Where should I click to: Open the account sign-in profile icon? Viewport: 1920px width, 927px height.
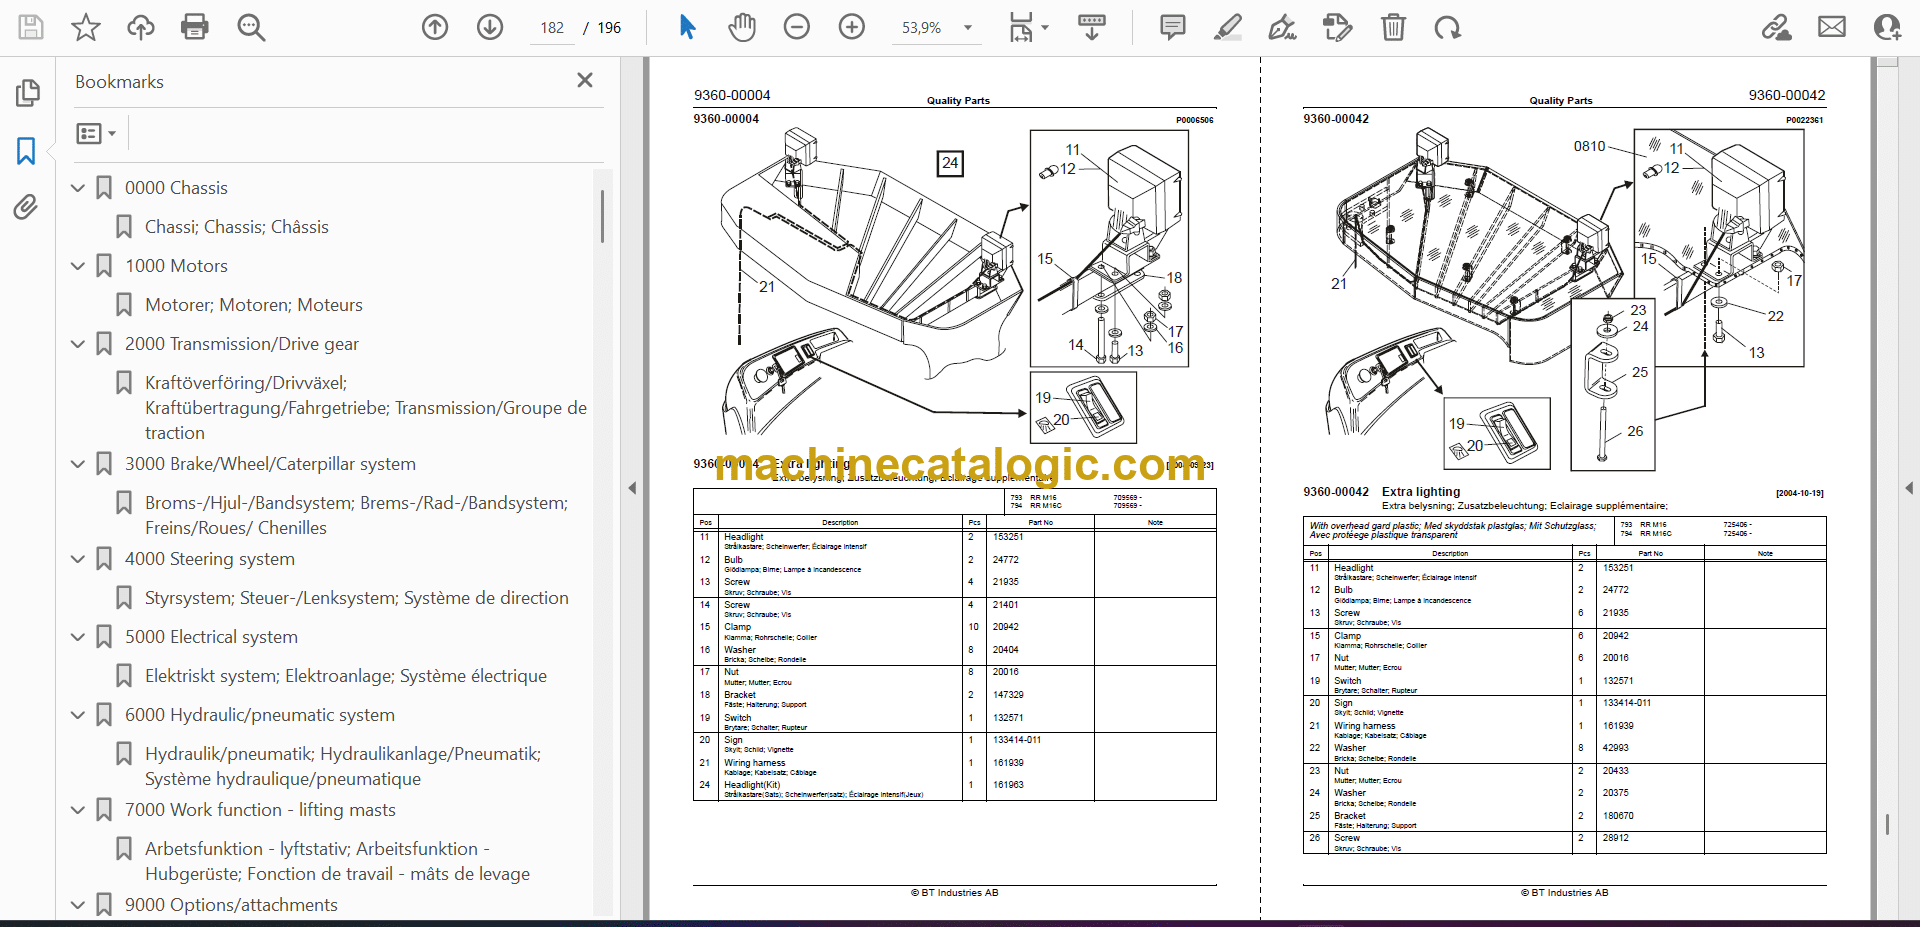pyautogui.click(x=1887, y=27)
